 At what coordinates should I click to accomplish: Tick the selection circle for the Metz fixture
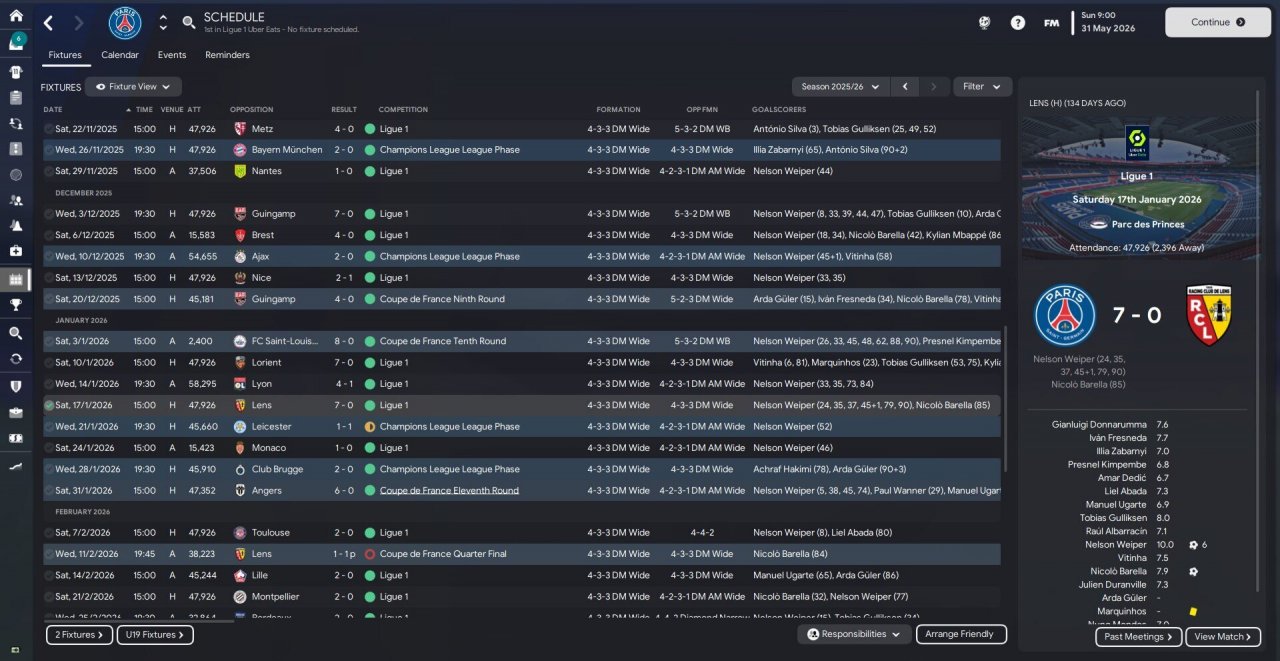[49, 129]
